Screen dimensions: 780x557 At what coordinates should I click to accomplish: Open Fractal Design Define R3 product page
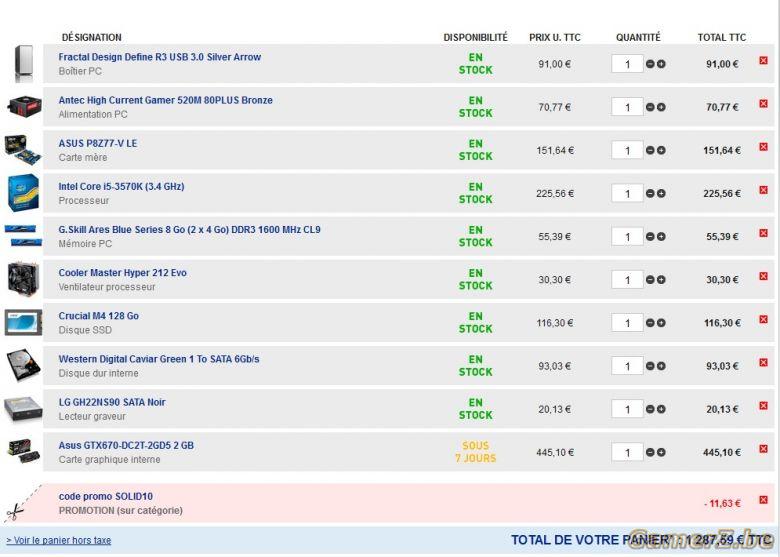click(160, 57)
